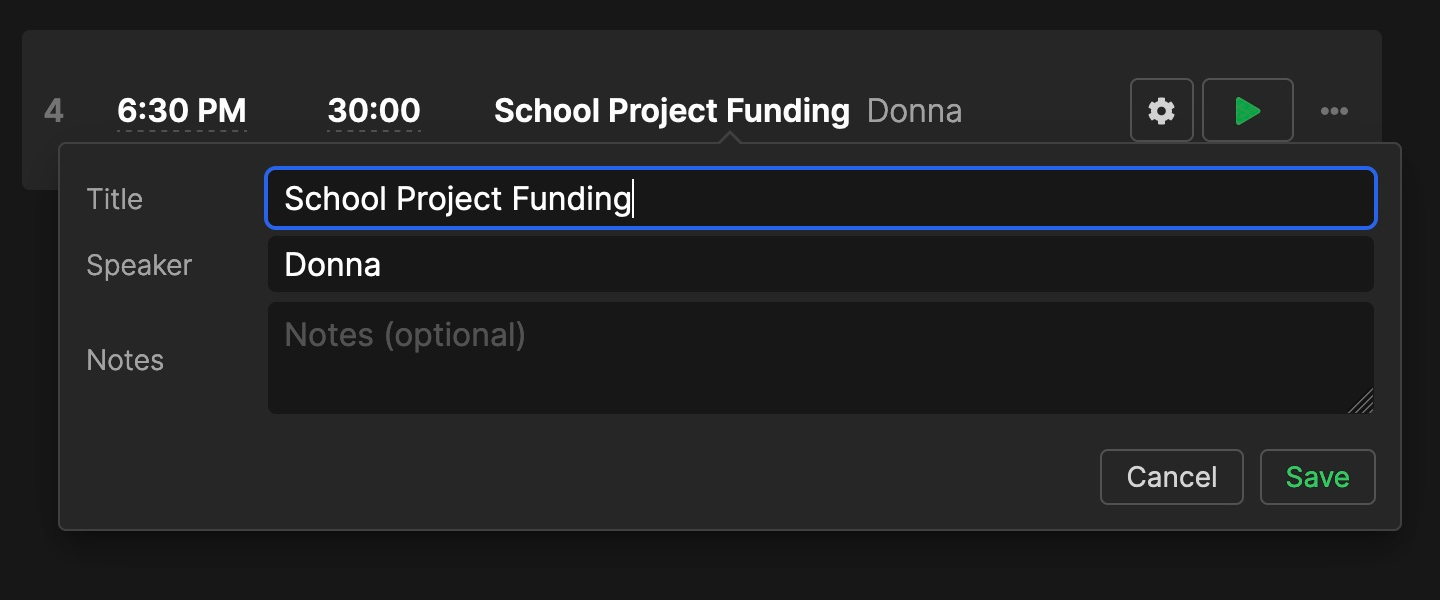Click the Speaker field label
Viewport: 1440px width, 600px height.
click(139, 265)
